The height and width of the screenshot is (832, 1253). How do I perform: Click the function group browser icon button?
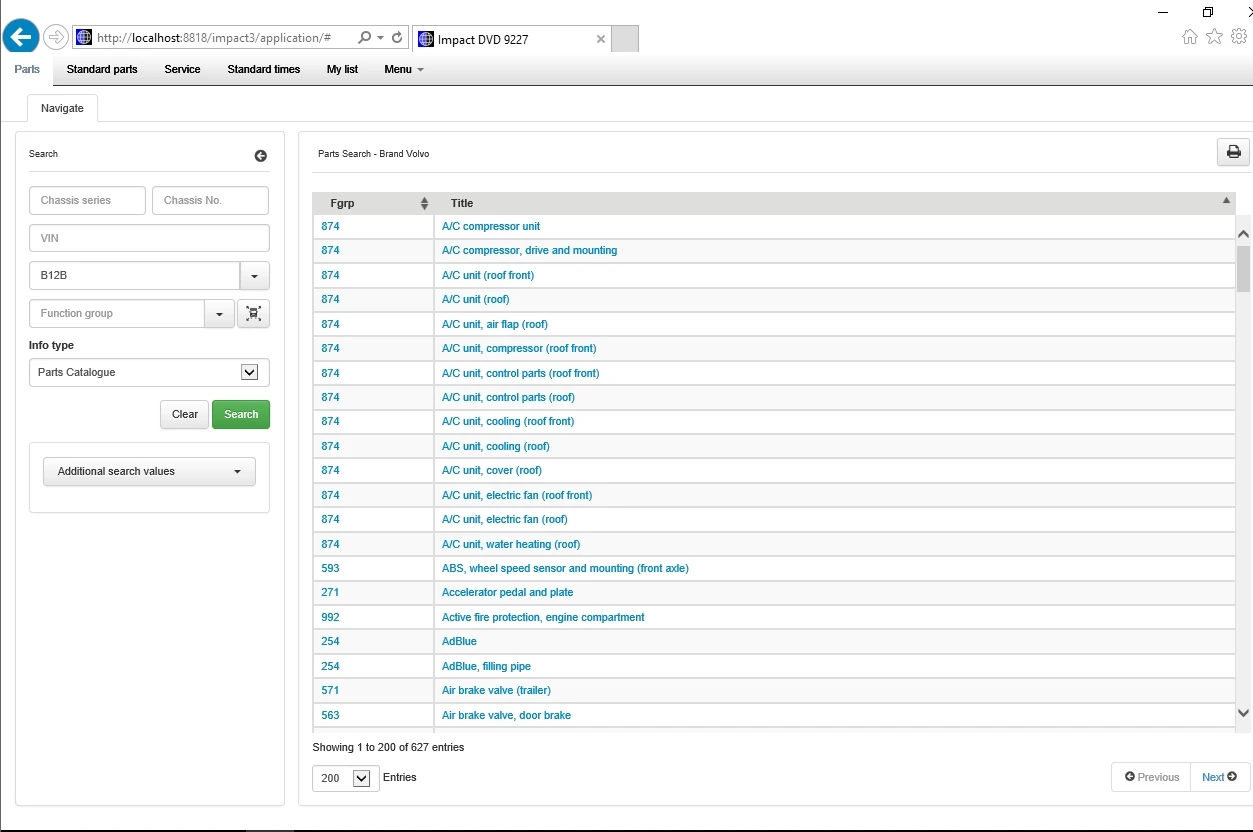pos(253,314)
